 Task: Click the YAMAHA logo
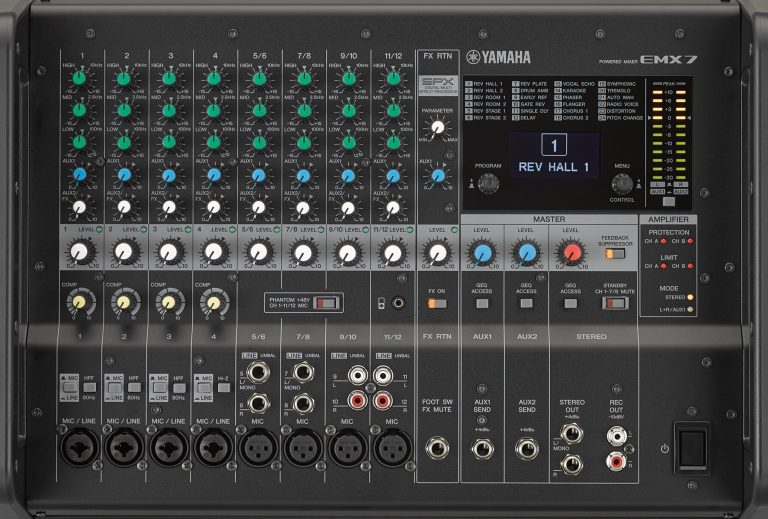pos(499,57)
